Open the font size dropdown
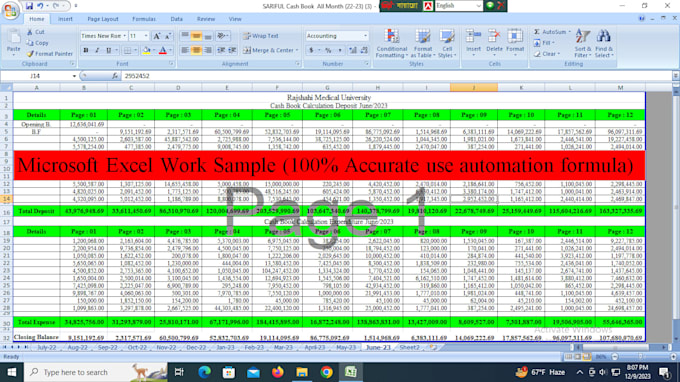This screenshot has width=680, height=382. [x=146, y=36]
